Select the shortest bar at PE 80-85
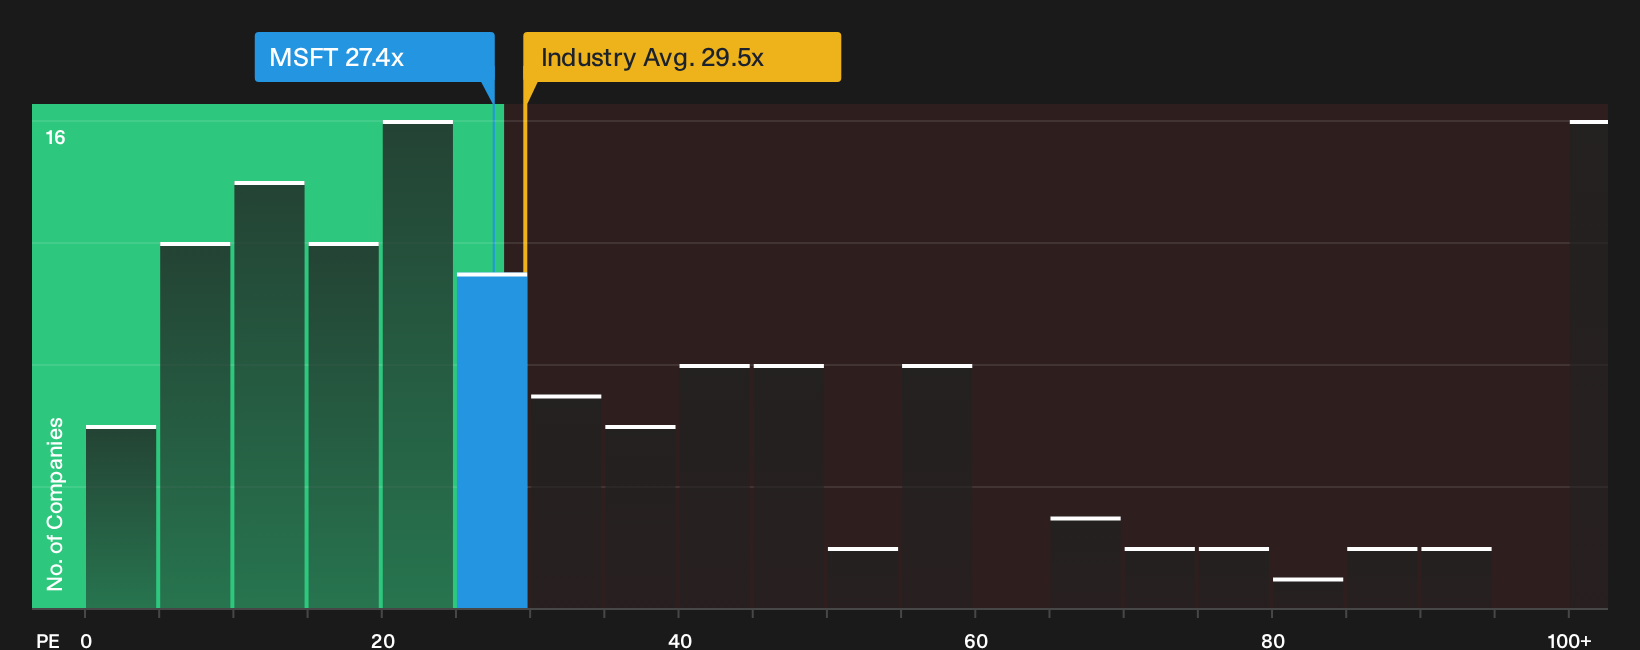Image resolution: width=1640 pixels, height=650 pixels. (1308, 593)
